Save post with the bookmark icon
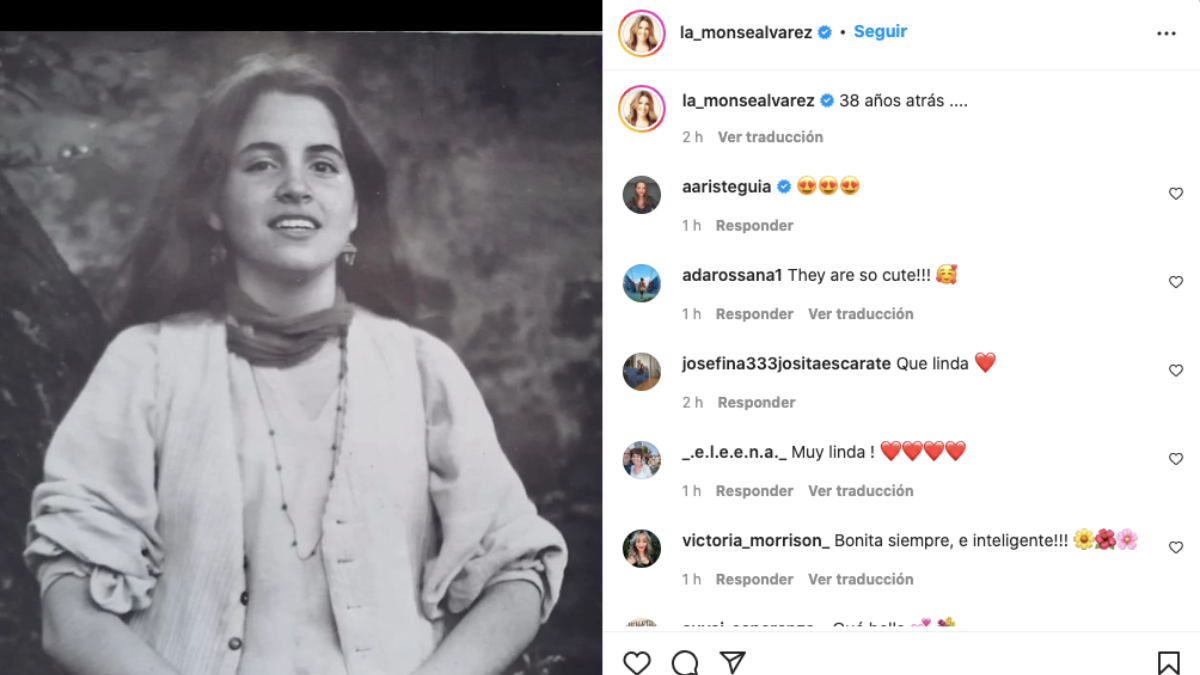This screenshot has width=1200, height=675. click(1168, 662)
